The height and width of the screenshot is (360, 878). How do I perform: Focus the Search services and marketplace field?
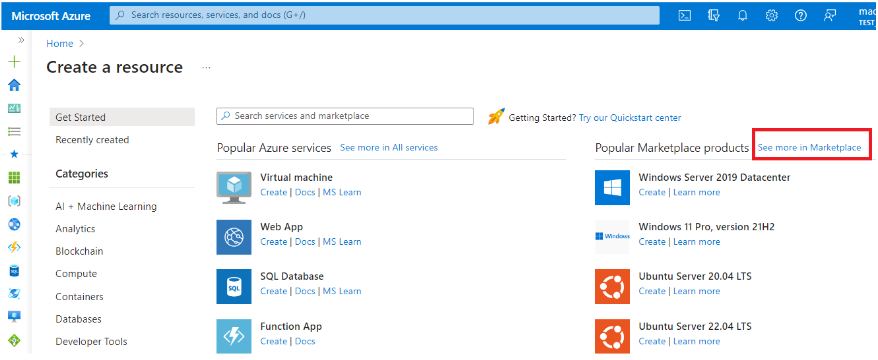pos(345,116)
